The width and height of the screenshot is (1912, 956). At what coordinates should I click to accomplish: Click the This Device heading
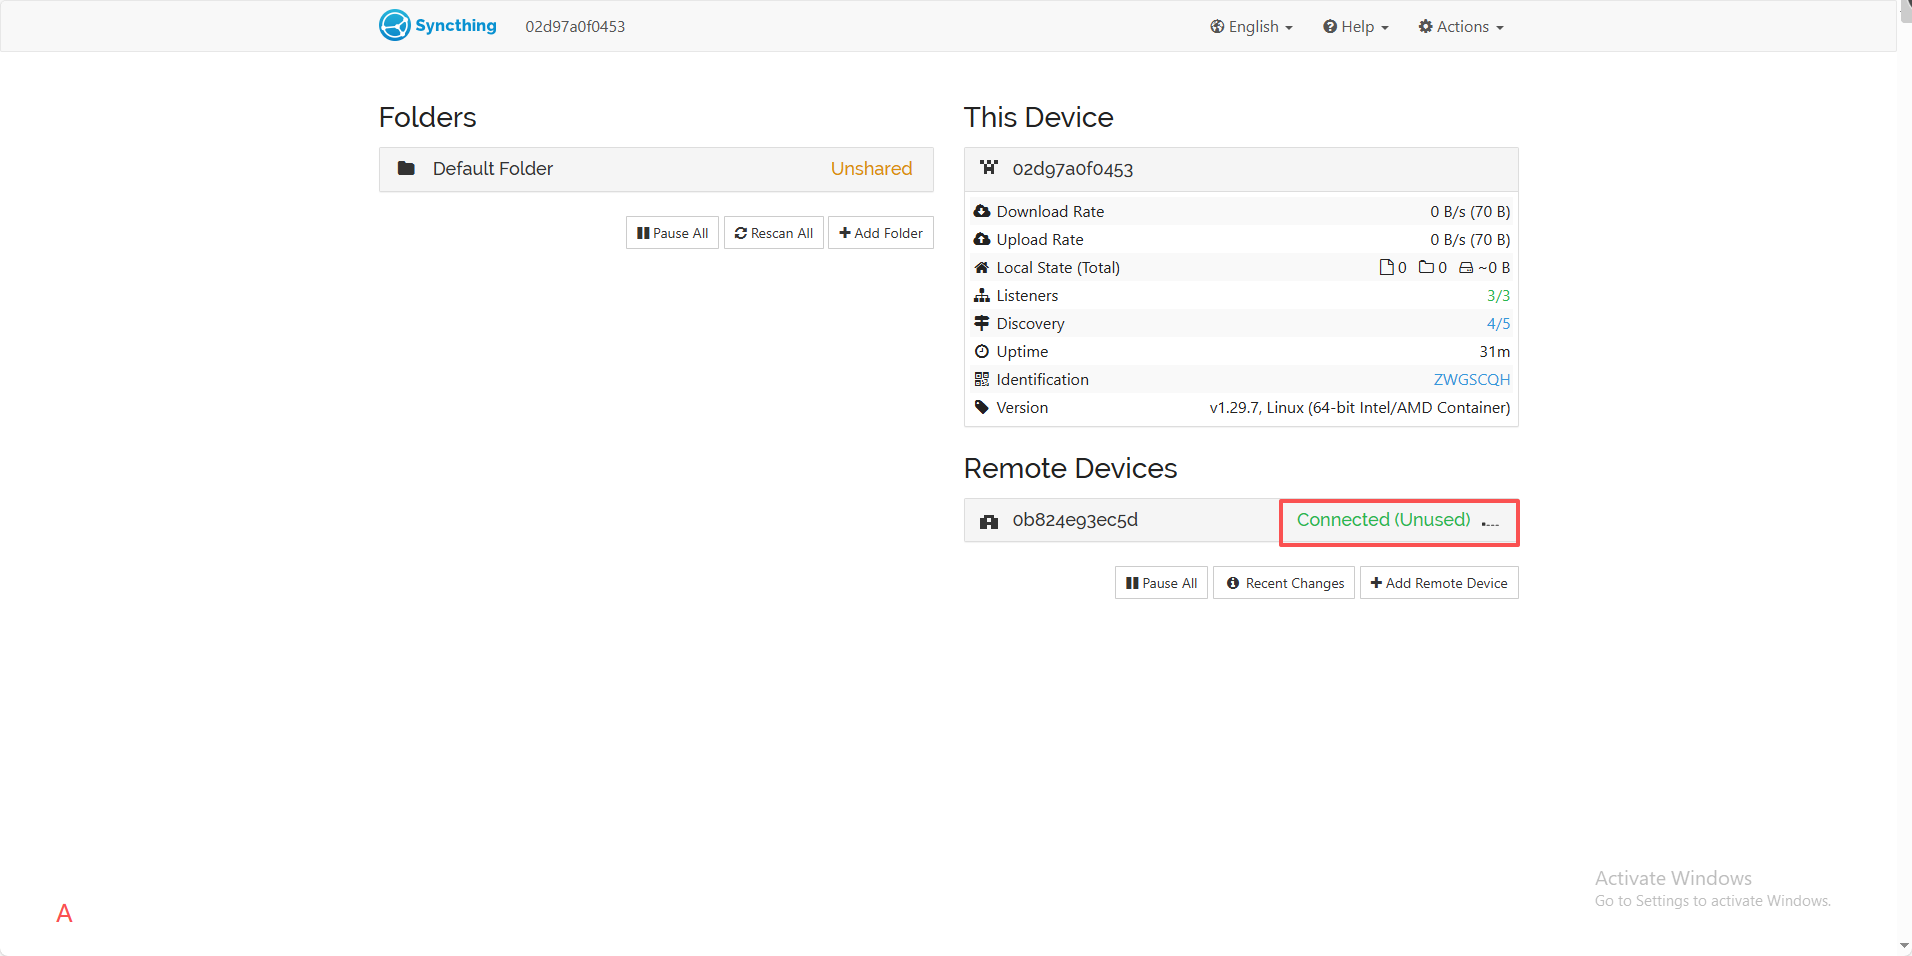click(1038, 117)
